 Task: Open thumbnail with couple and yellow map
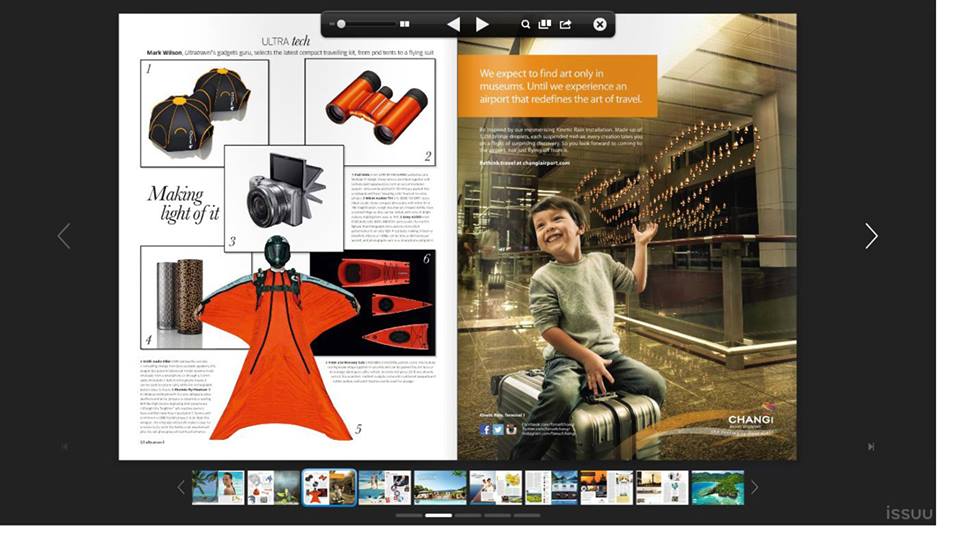click(x=496, y=487)
